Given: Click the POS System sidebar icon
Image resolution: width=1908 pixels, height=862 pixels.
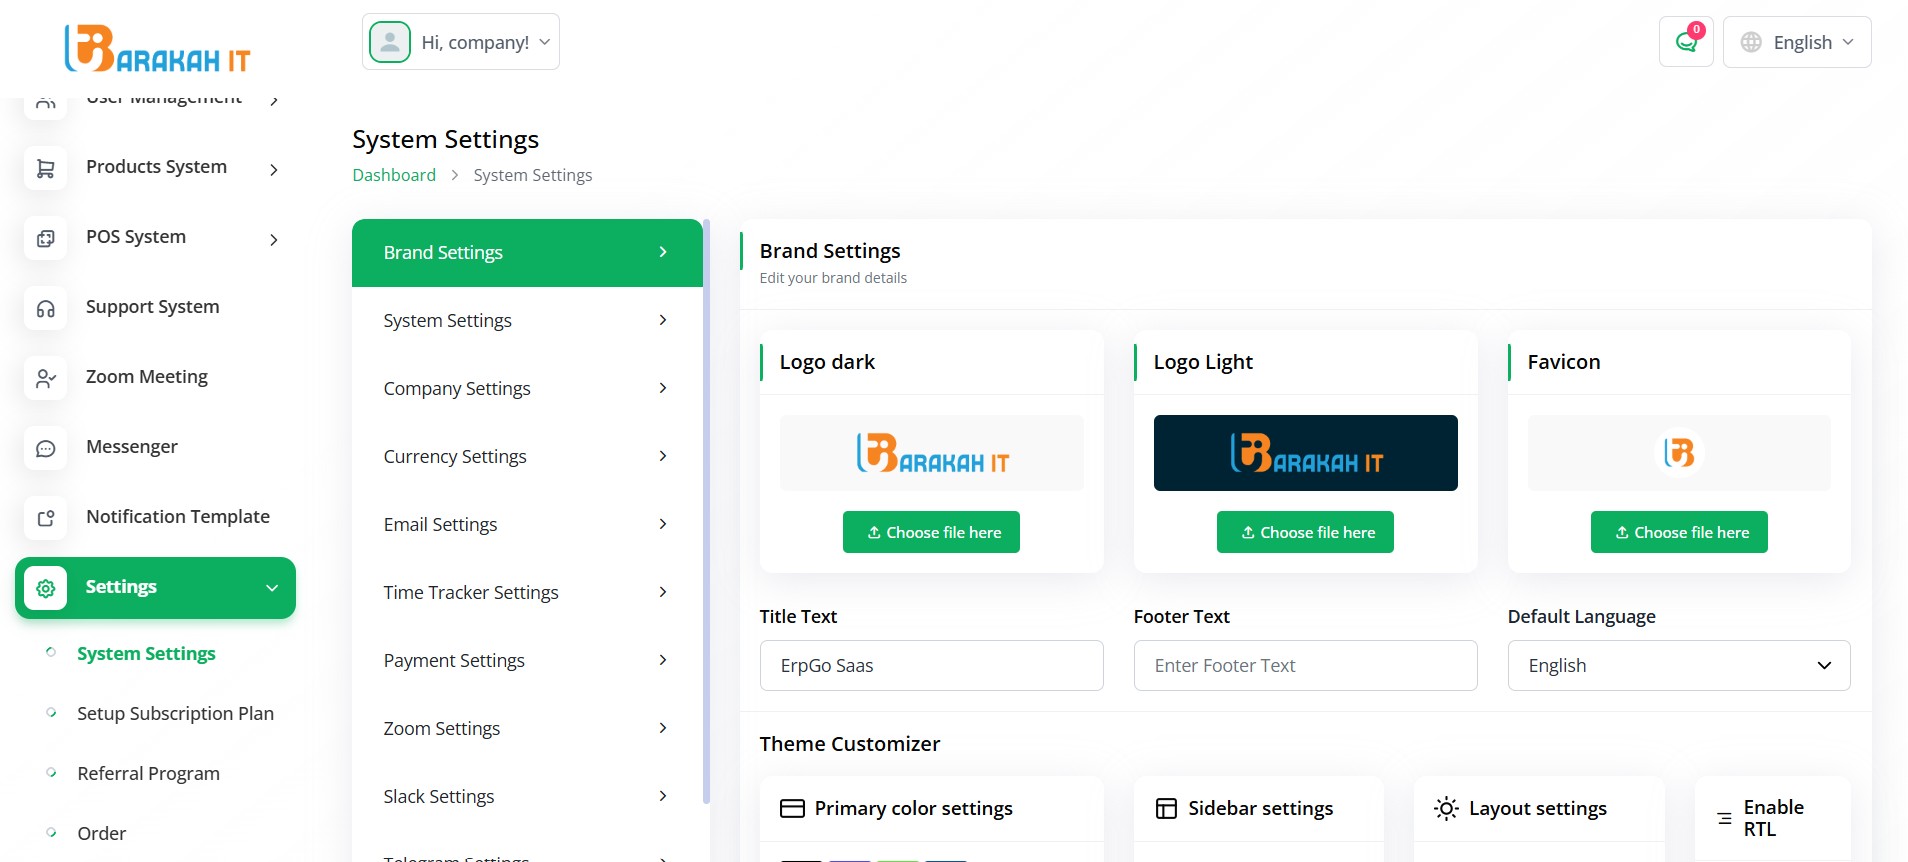Looking at the screenshot, I should tap(45, 239).
